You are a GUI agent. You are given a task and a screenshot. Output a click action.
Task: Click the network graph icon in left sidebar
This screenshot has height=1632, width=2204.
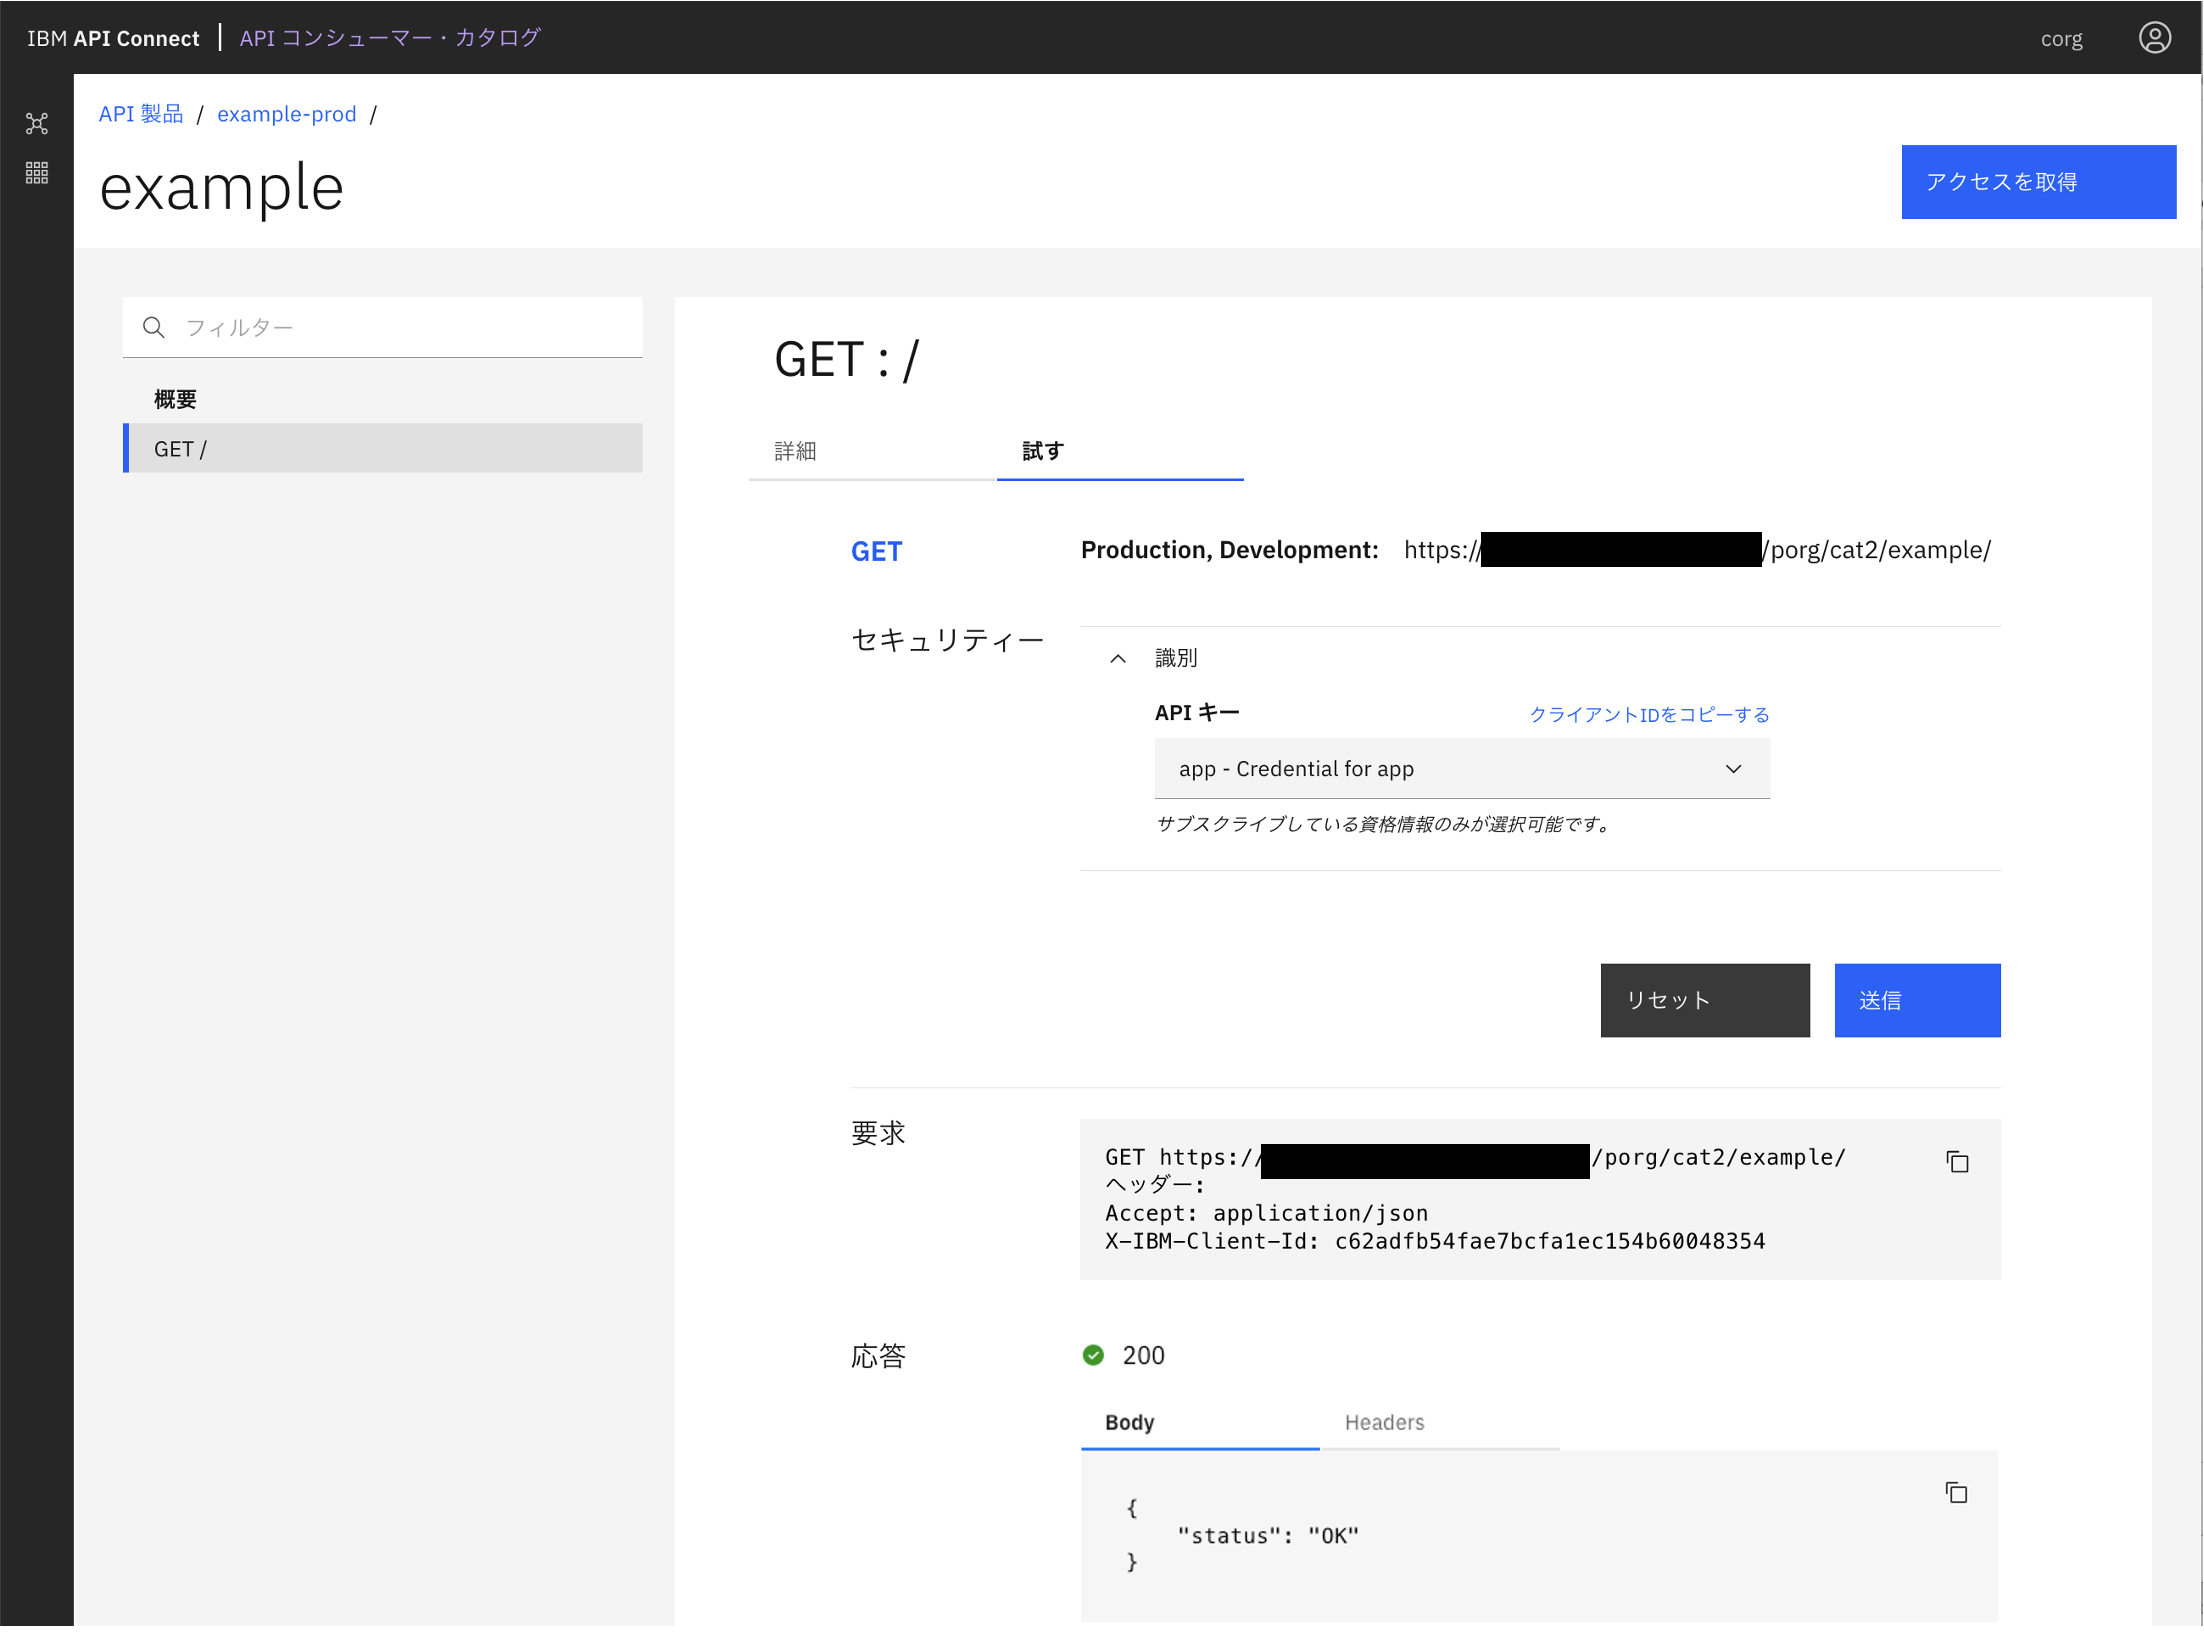[x=37, y=124]
